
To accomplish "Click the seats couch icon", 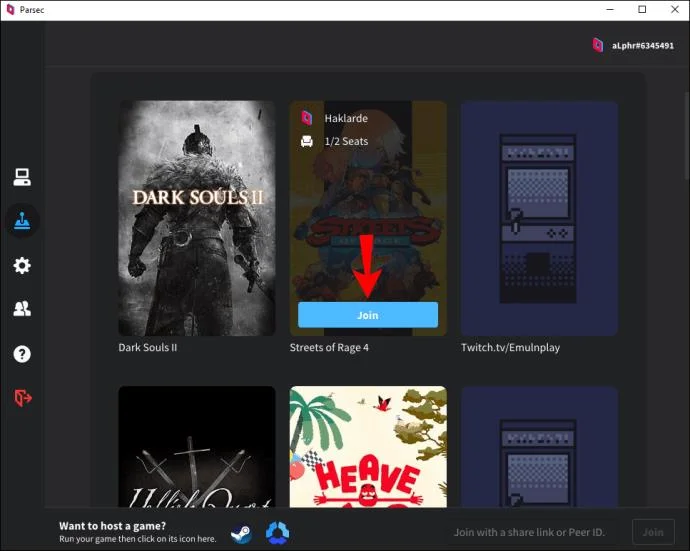I will coord(307,141).
